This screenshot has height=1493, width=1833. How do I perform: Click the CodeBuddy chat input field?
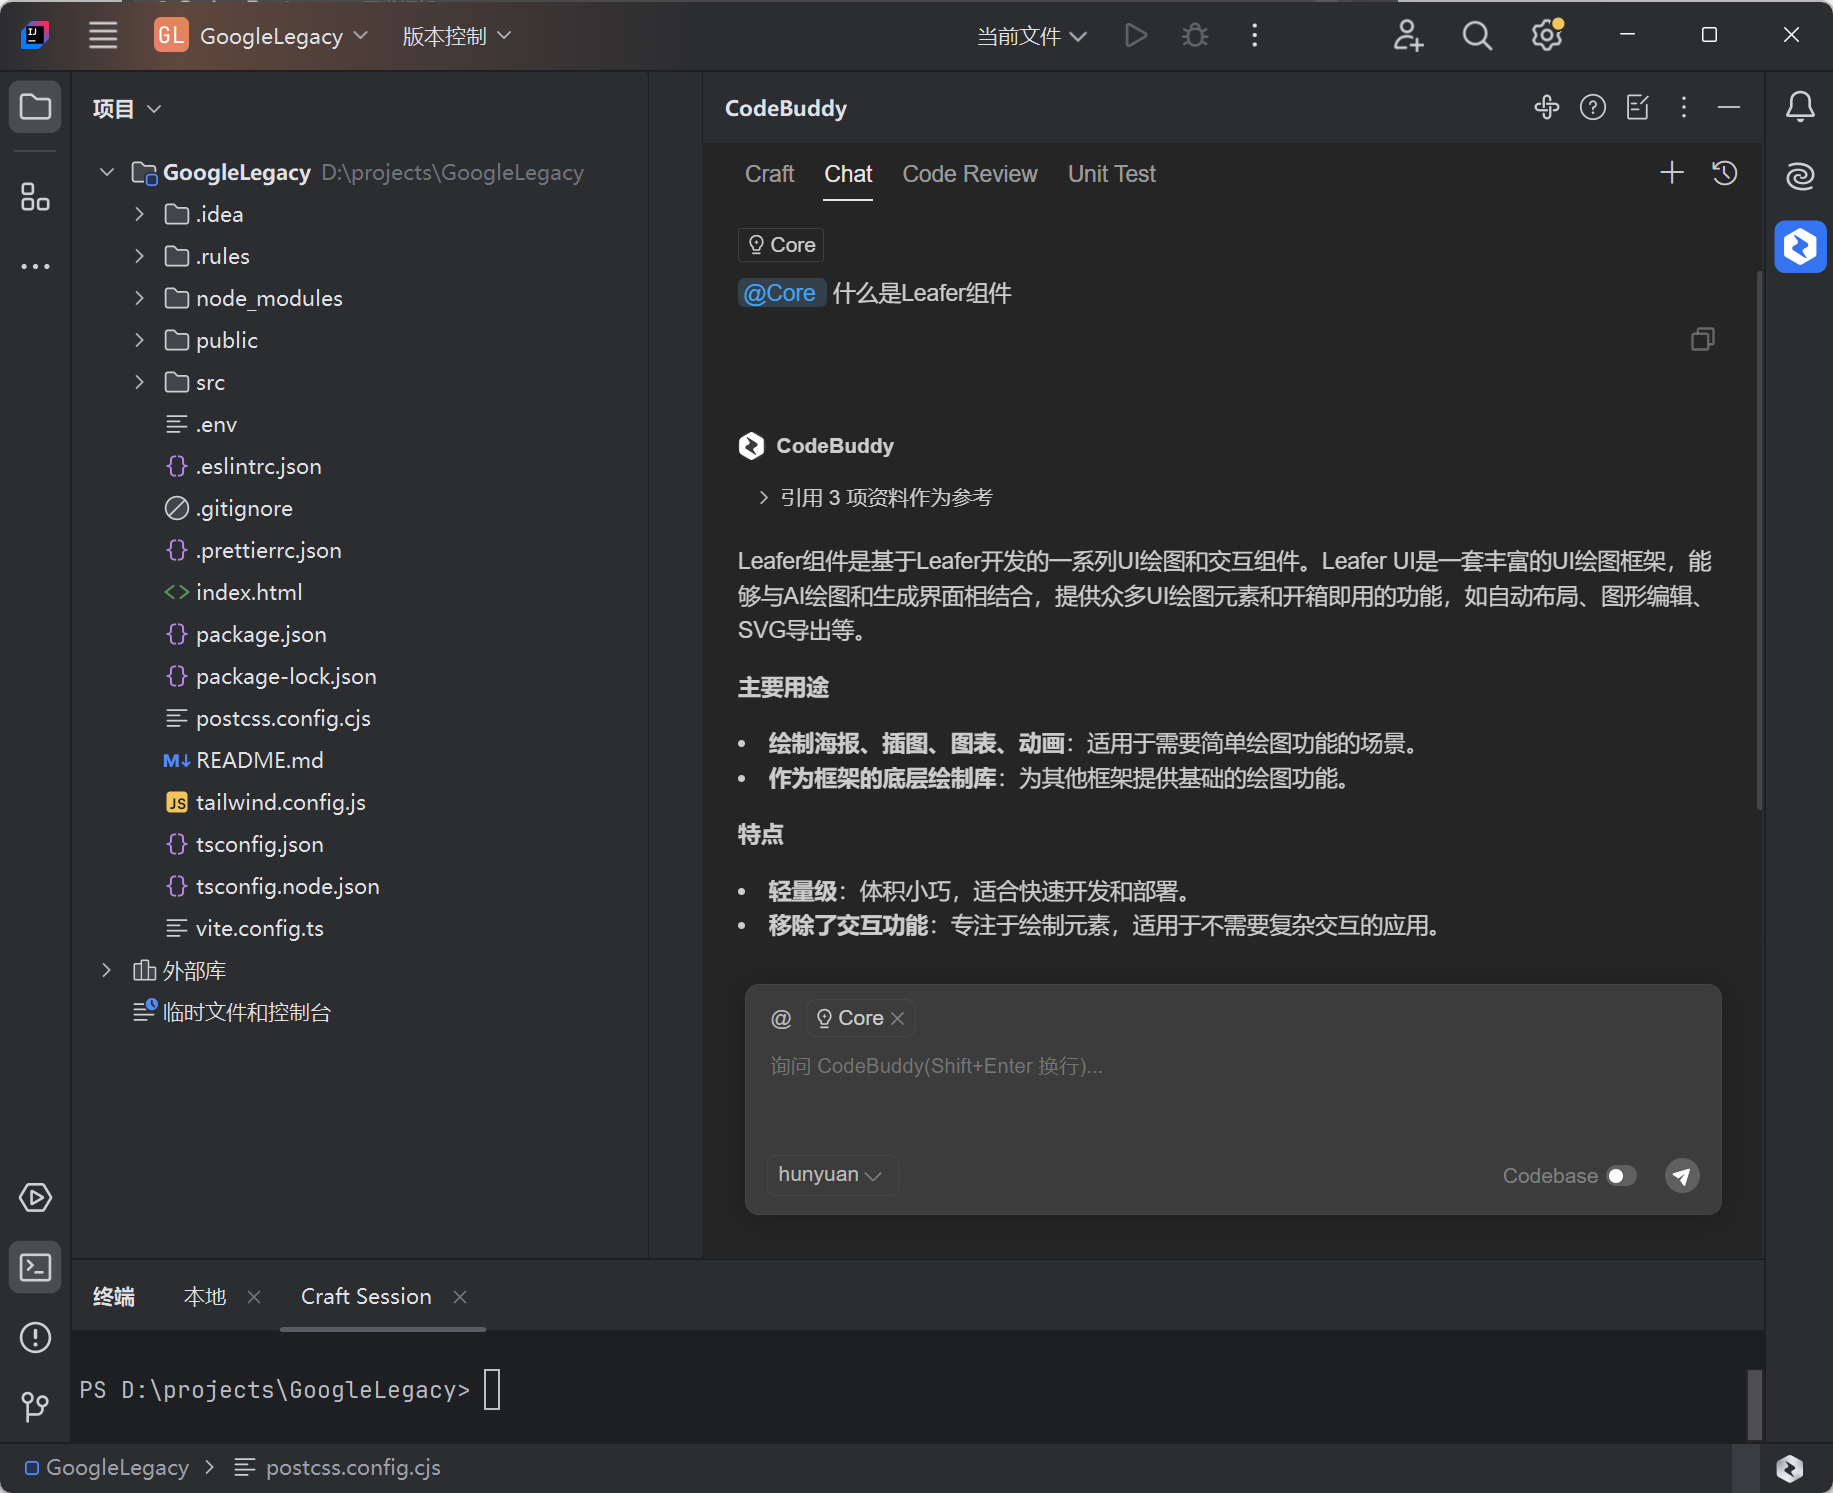coord(1230,1090)
